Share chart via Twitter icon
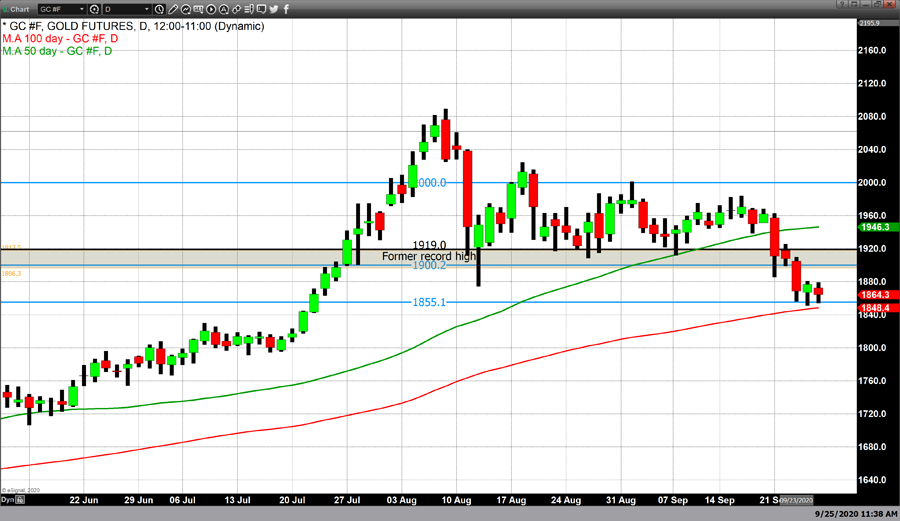Image resolution: width=900 pixels, height=521 pixels. (x=273, y=9)
